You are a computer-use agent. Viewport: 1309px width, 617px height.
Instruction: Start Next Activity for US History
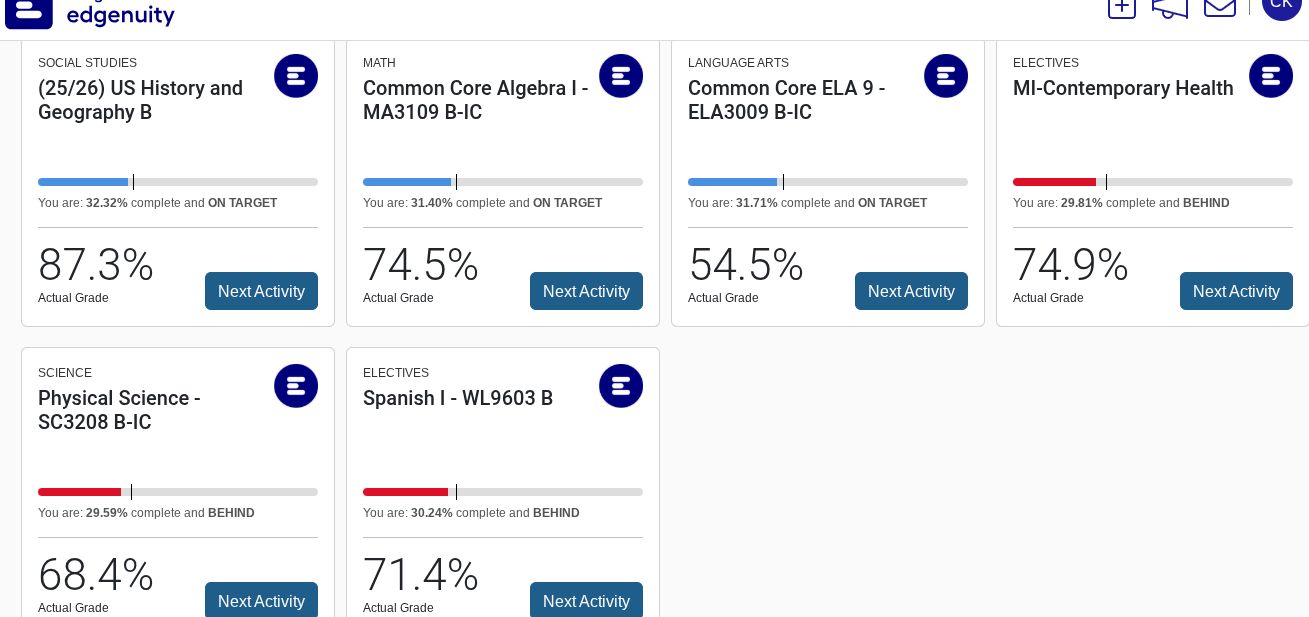(x=261, y=291)
